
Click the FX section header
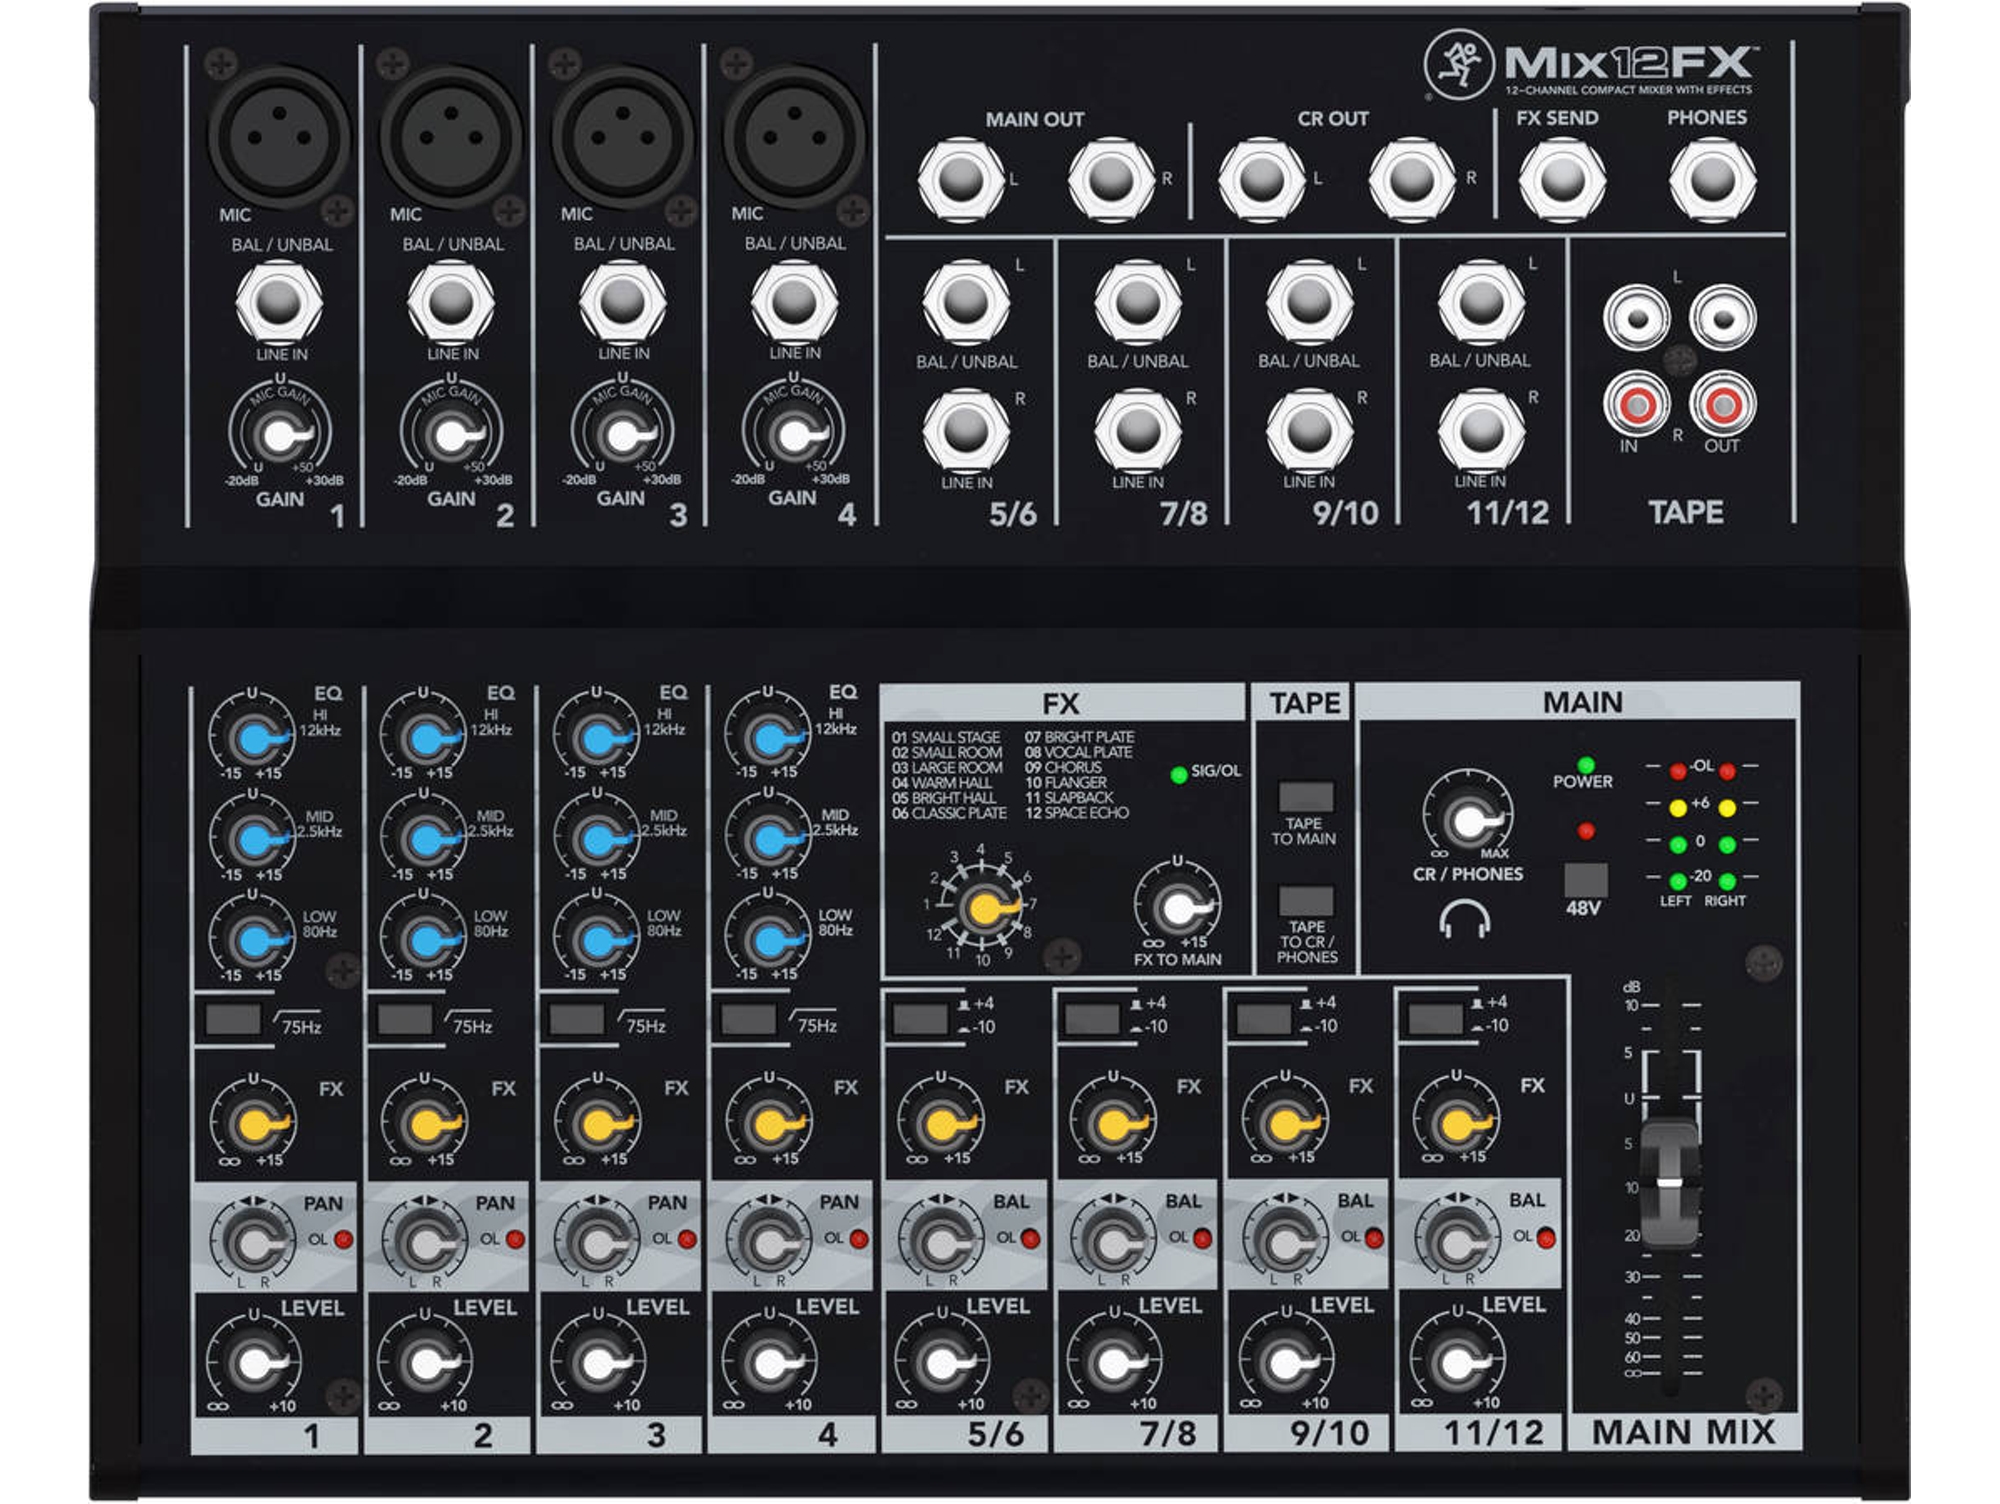(x=1062, y=703)
